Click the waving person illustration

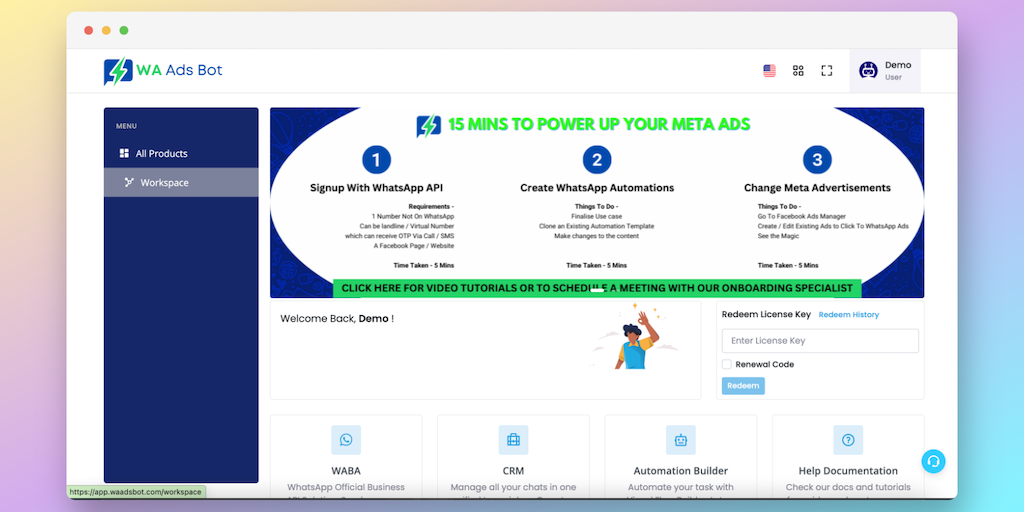pos(636,337)
